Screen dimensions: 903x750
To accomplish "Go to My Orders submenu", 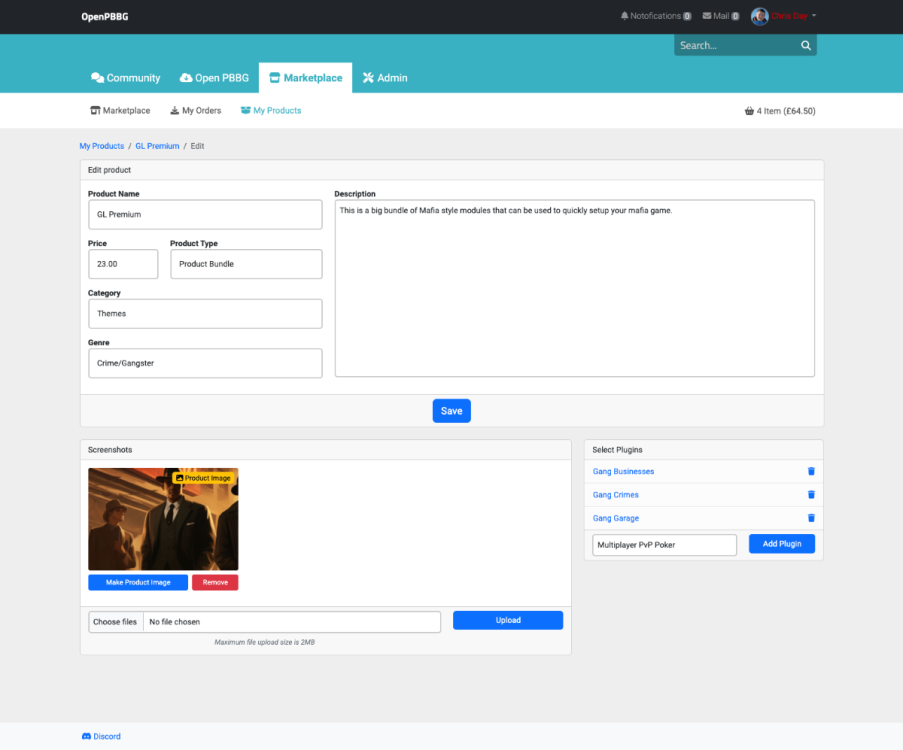I will 195,111.
